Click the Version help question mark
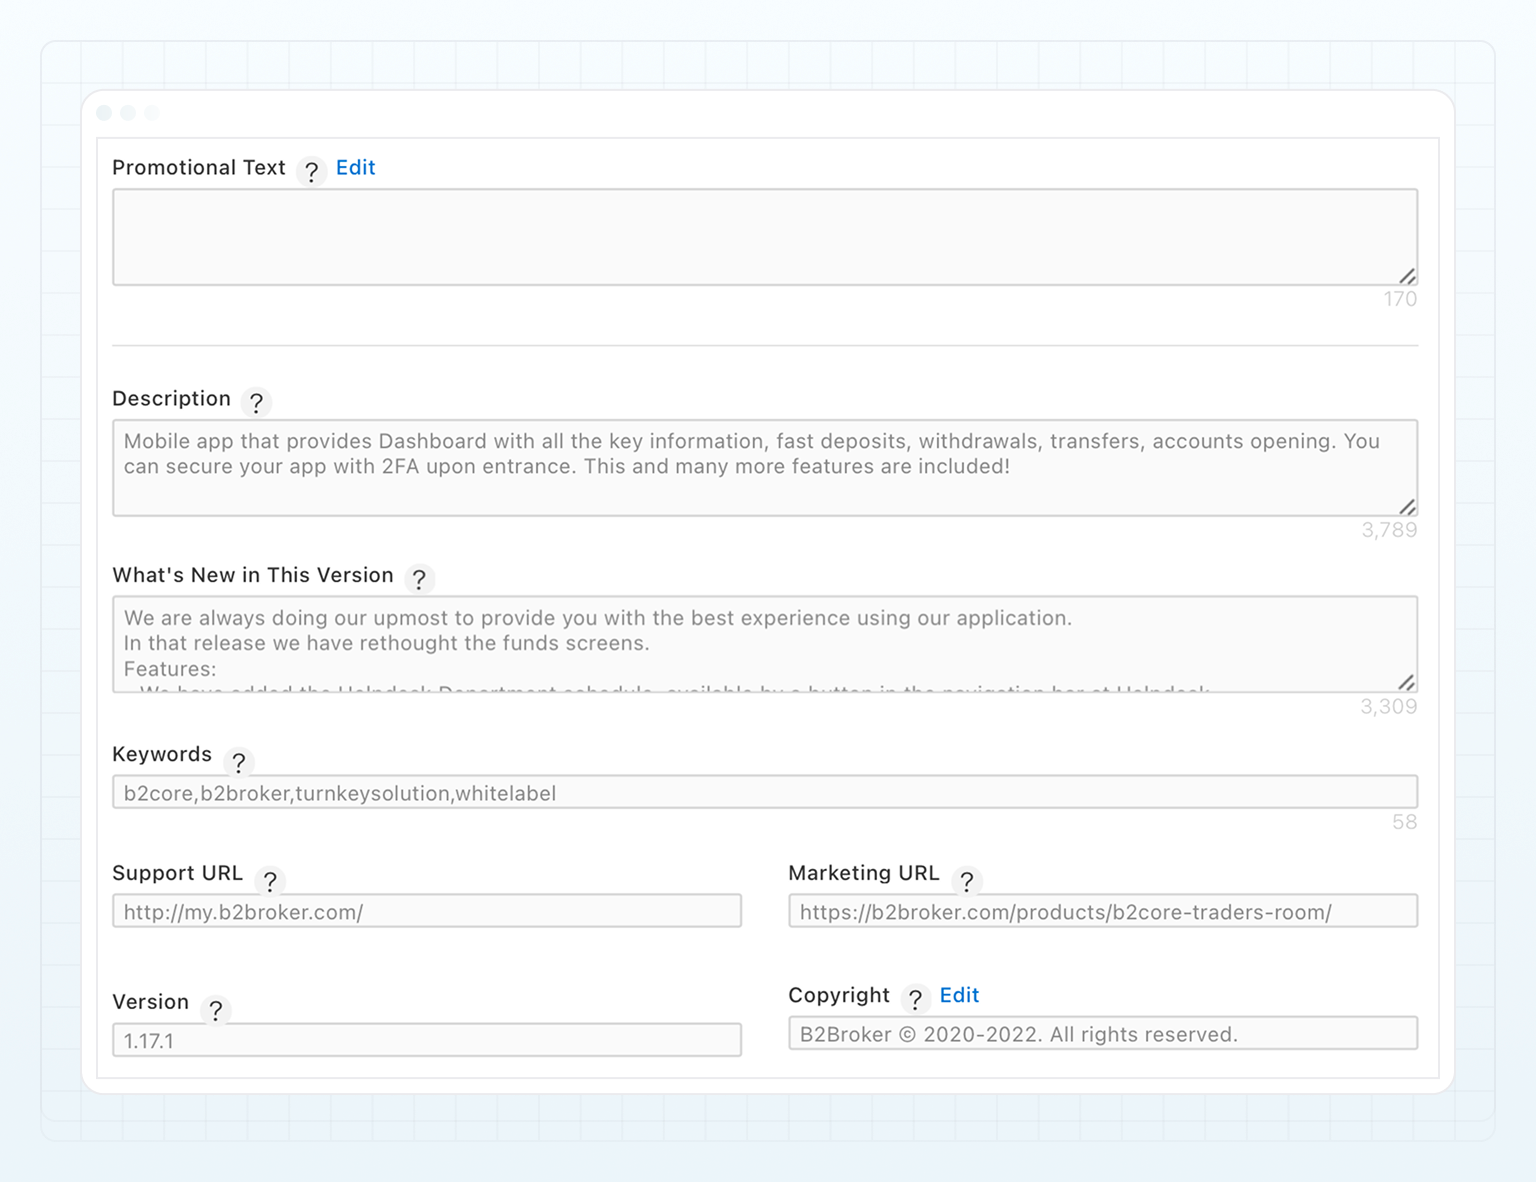This screenshot has height=1182, width=1536. click(x=215, y=1010)
